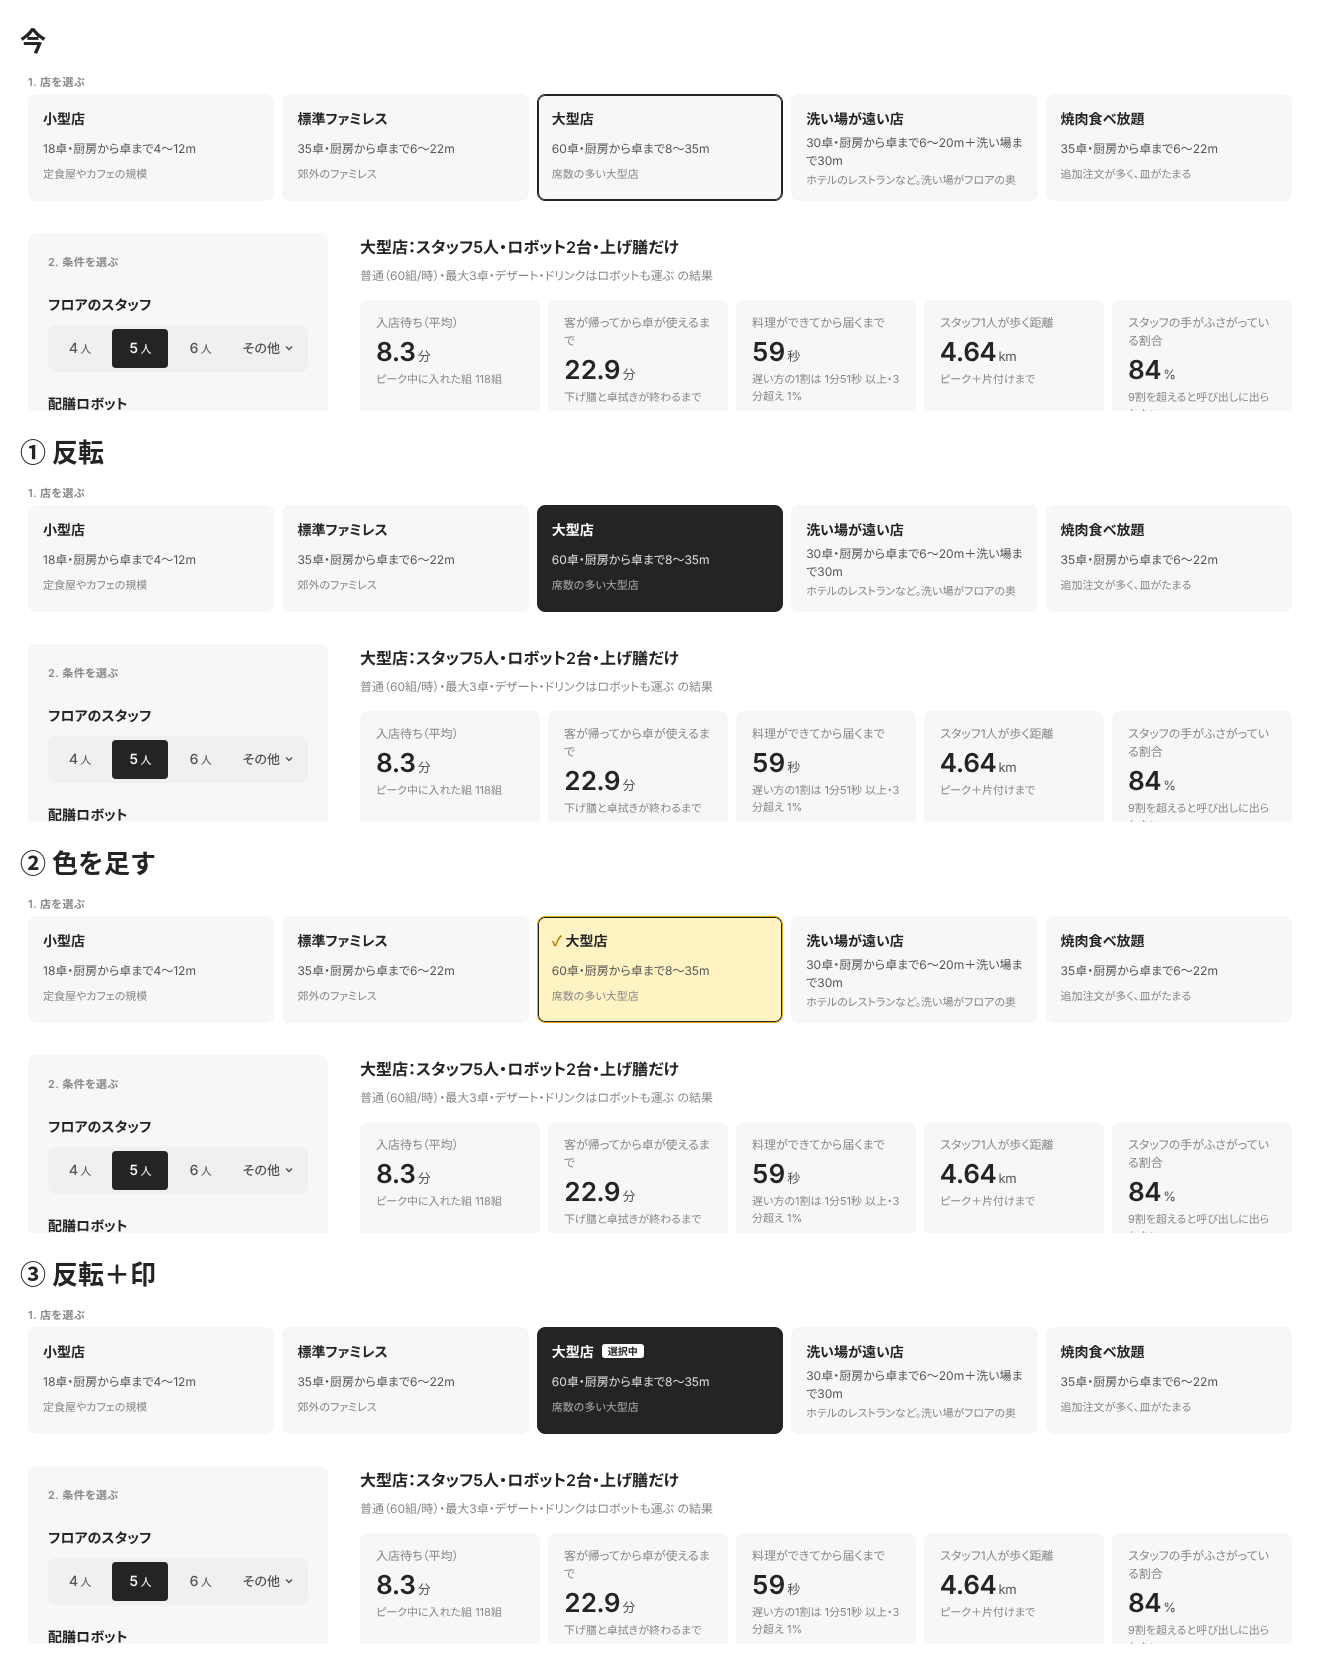This screenshot has height=1664, width=1320.
Task: Pick 5人 staff option in 今 section
Action: (140, 348)
